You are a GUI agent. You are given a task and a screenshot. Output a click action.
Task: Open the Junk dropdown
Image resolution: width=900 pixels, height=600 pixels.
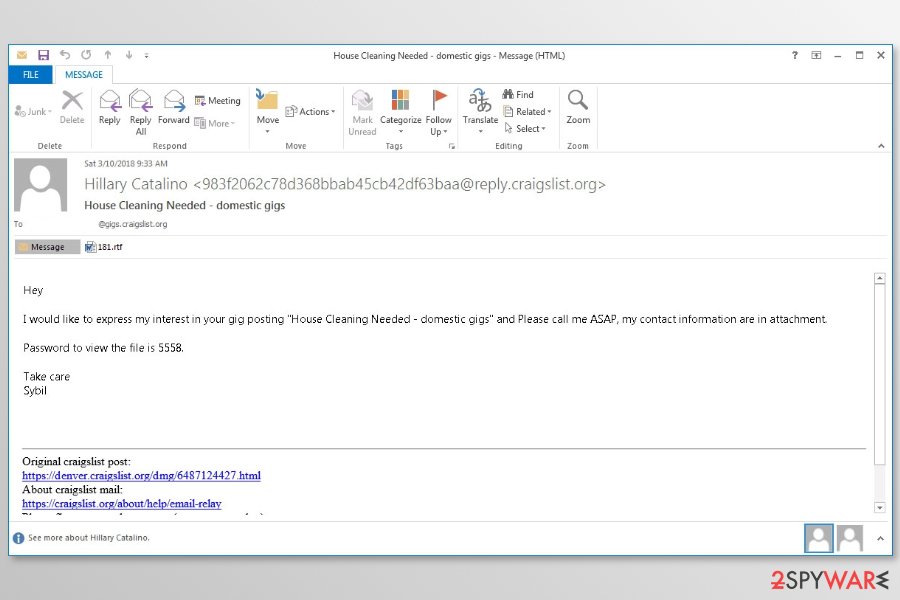coord(33,111)
